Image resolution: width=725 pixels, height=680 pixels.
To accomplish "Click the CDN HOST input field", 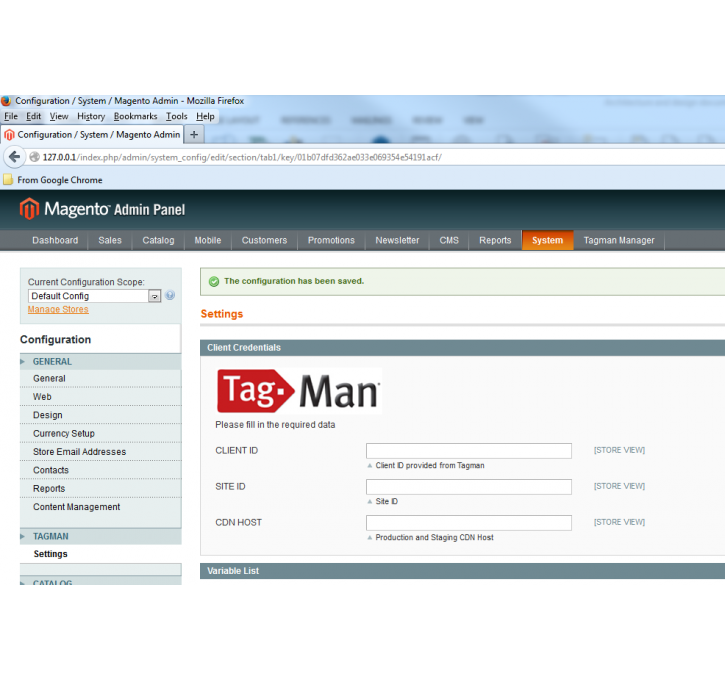I will [x=468, y=523].
